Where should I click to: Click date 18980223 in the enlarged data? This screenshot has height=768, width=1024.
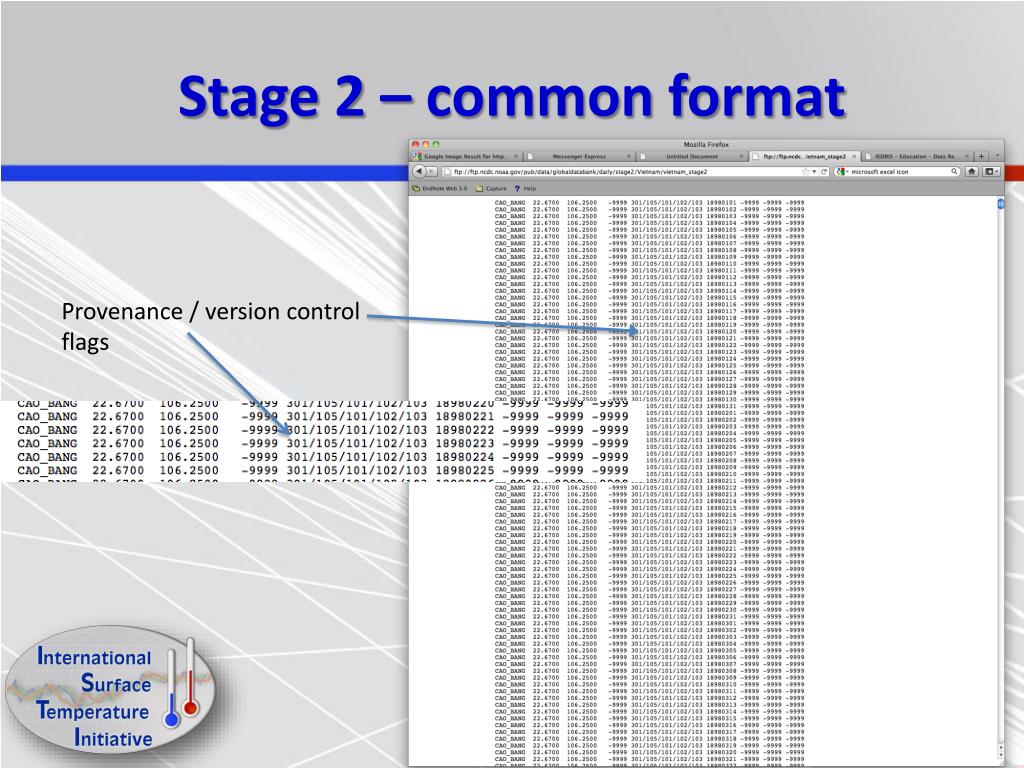(x=465, y=443)
